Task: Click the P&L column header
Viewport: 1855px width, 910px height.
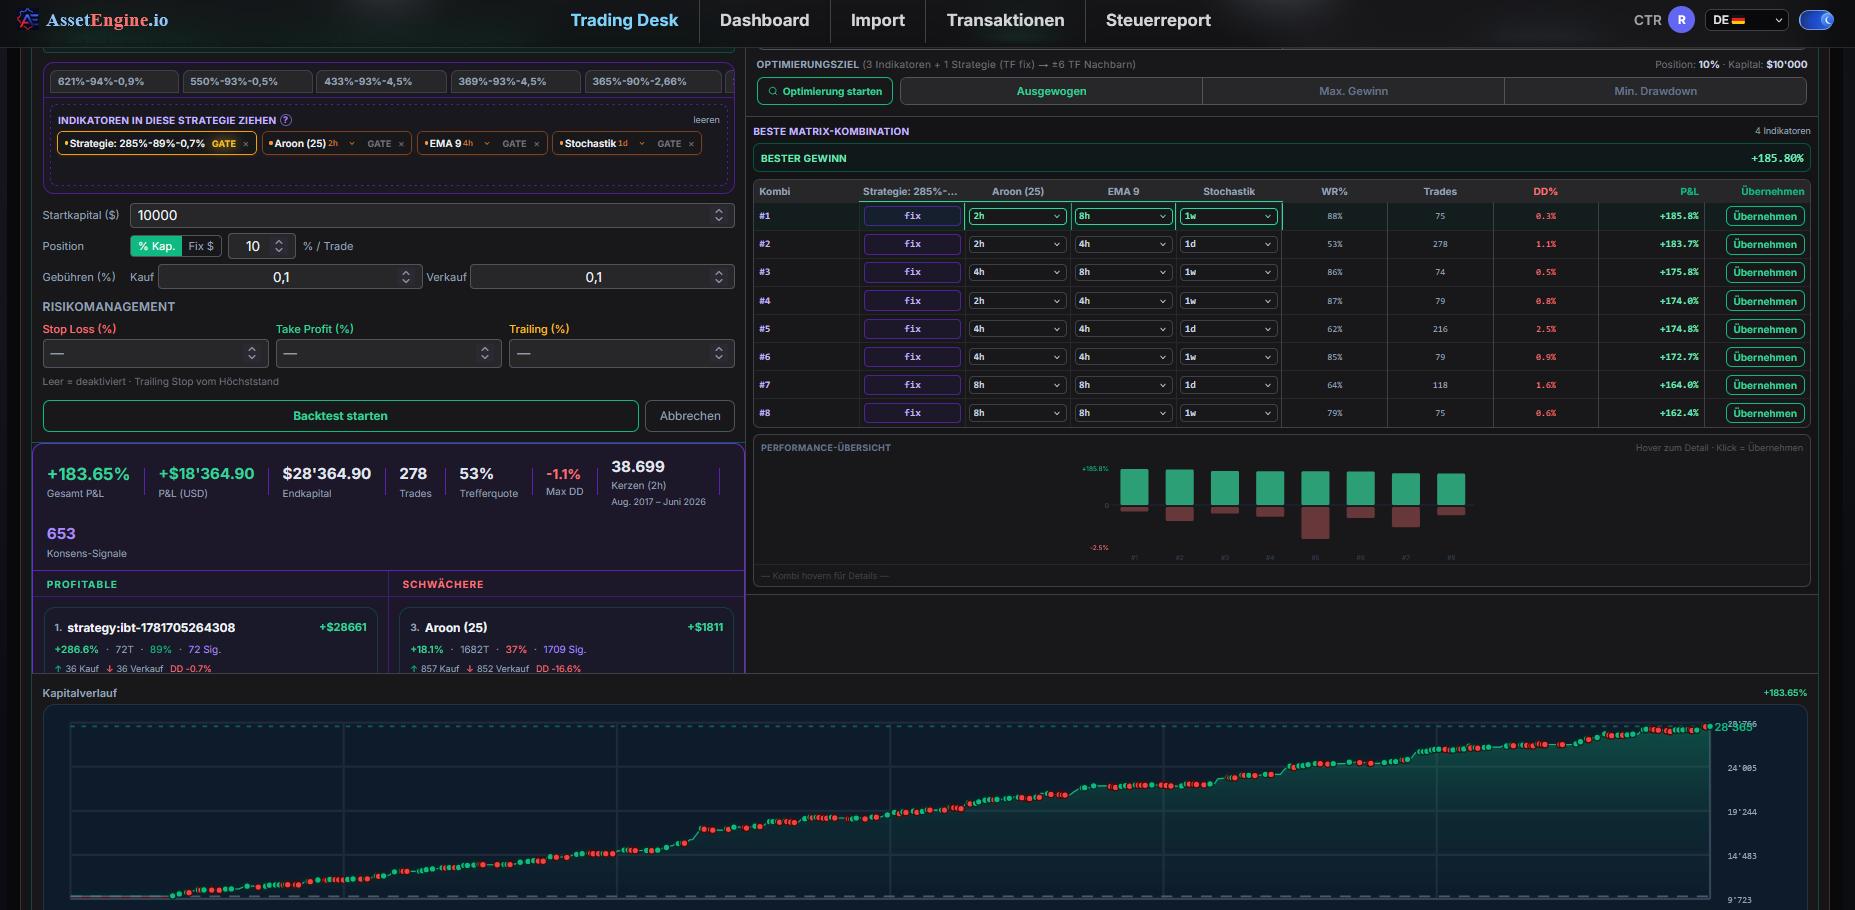Action: coord(1689,191)
